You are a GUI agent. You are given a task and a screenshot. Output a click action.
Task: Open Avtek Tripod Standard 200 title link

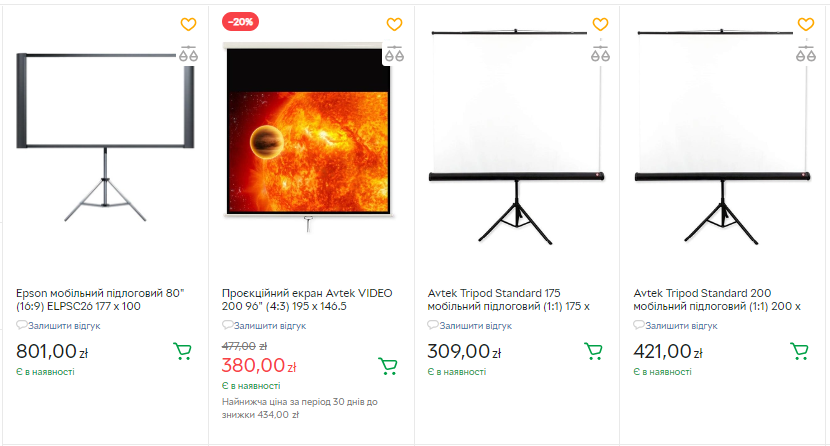coord(718,299)
